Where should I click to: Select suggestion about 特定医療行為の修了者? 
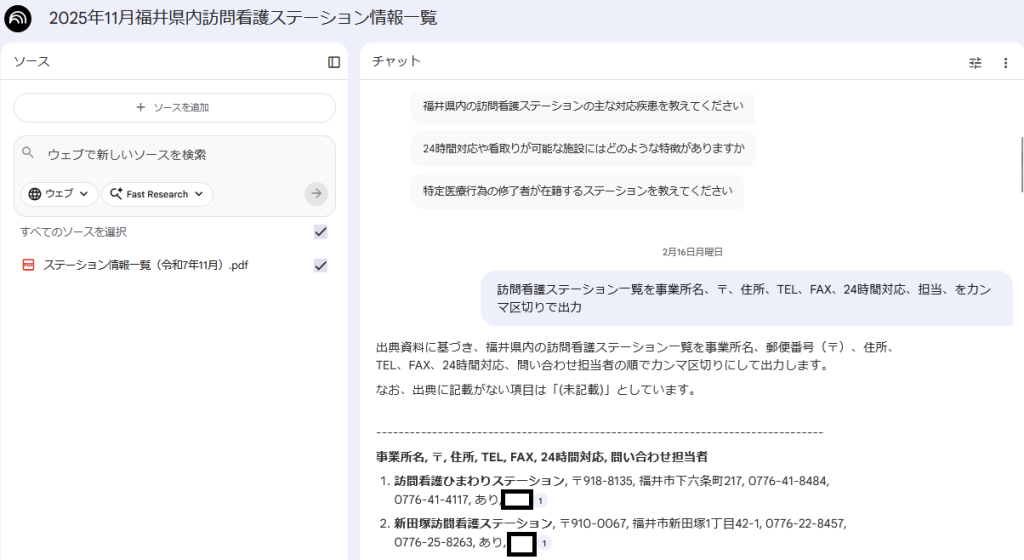click(x=576, y=190)
